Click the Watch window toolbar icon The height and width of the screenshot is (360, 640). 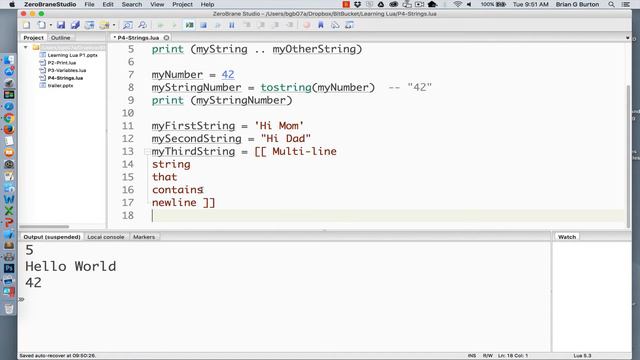349,25
